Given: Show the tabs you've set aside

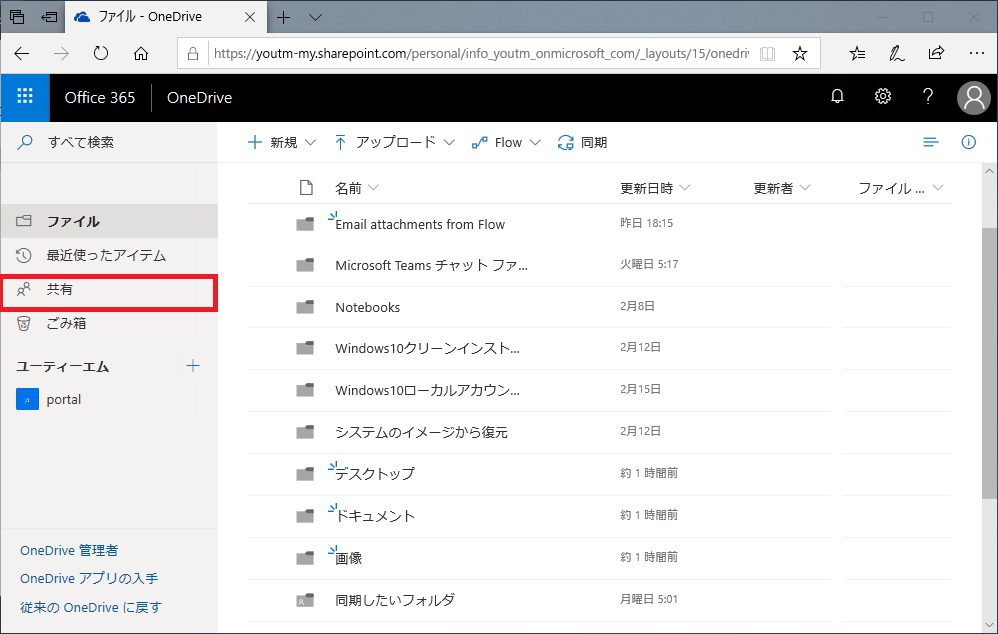Looking at the screenshot, I should click(17, 17).
